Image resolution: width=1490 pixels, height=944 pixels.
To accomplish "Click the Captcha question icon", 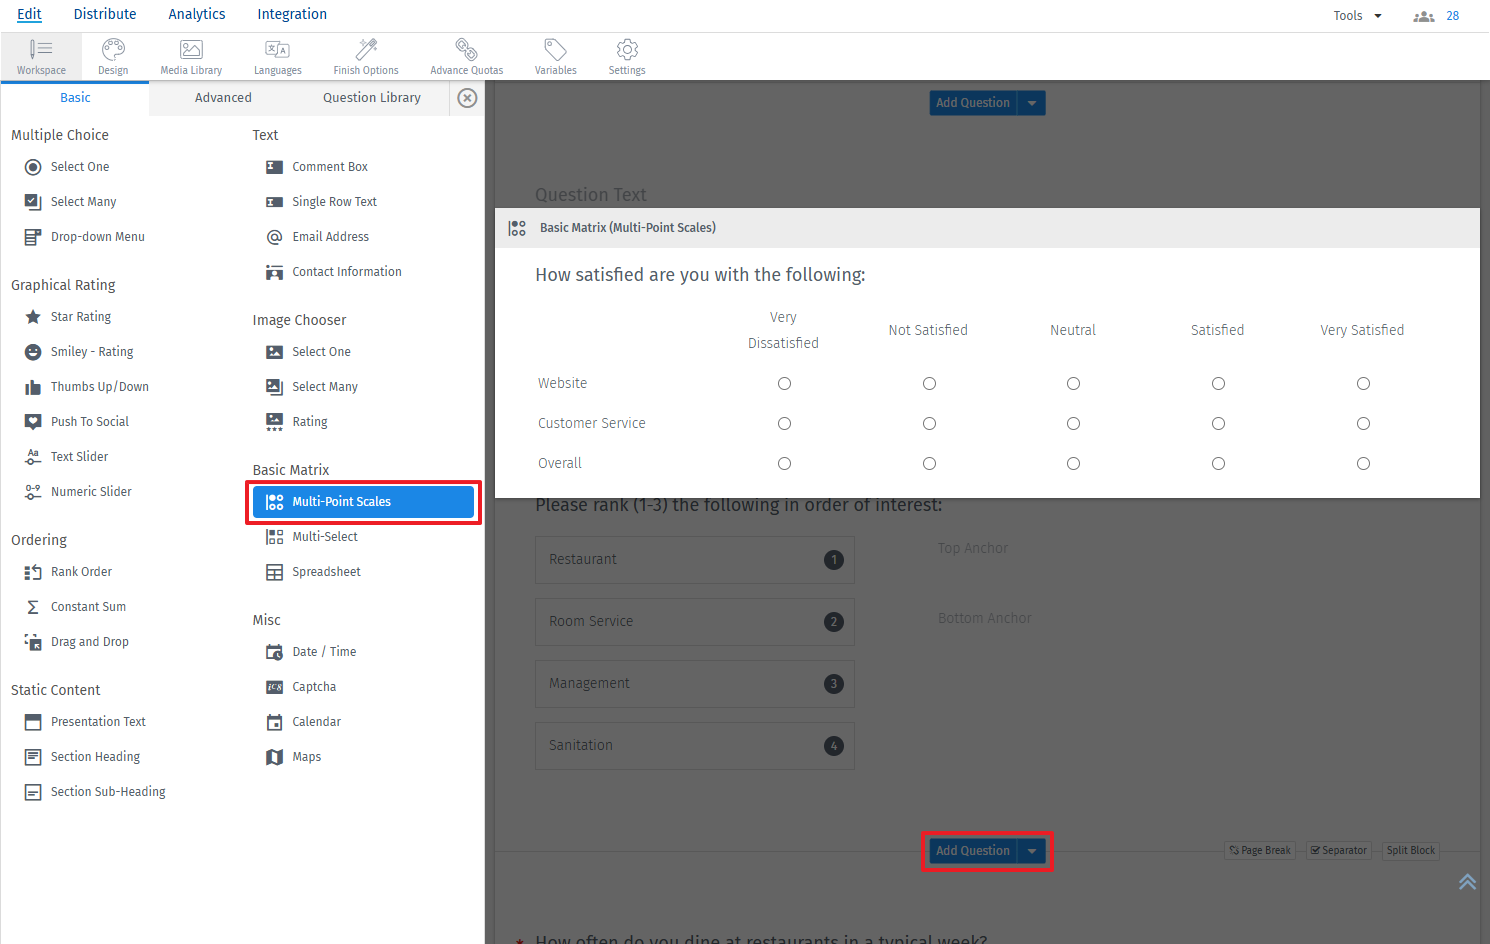I will click(274, 686).
